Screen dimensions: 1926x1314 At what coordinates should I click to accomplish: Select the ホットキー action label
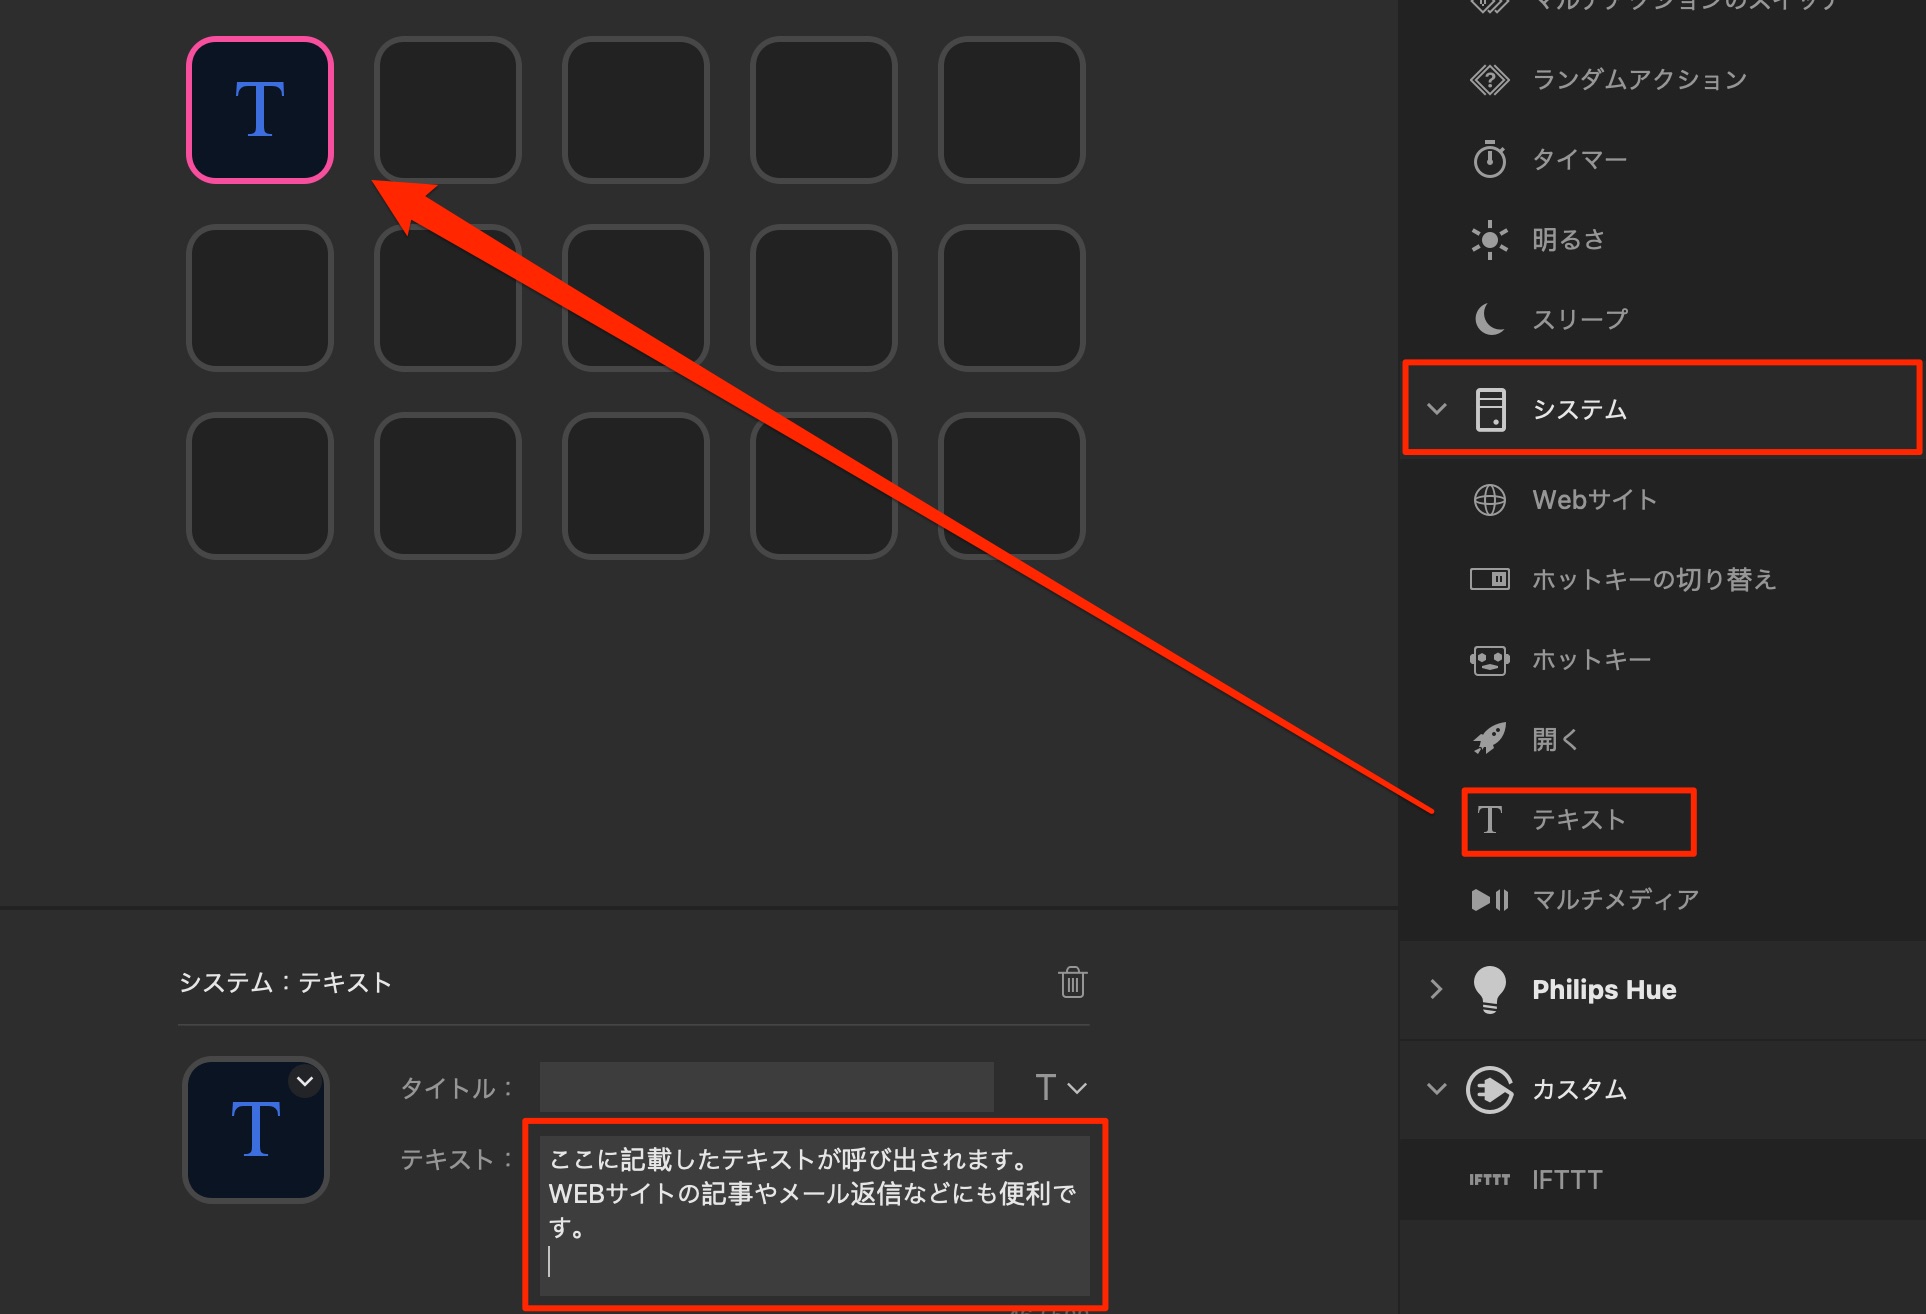pyautogui.click(x=1591, y=659)
